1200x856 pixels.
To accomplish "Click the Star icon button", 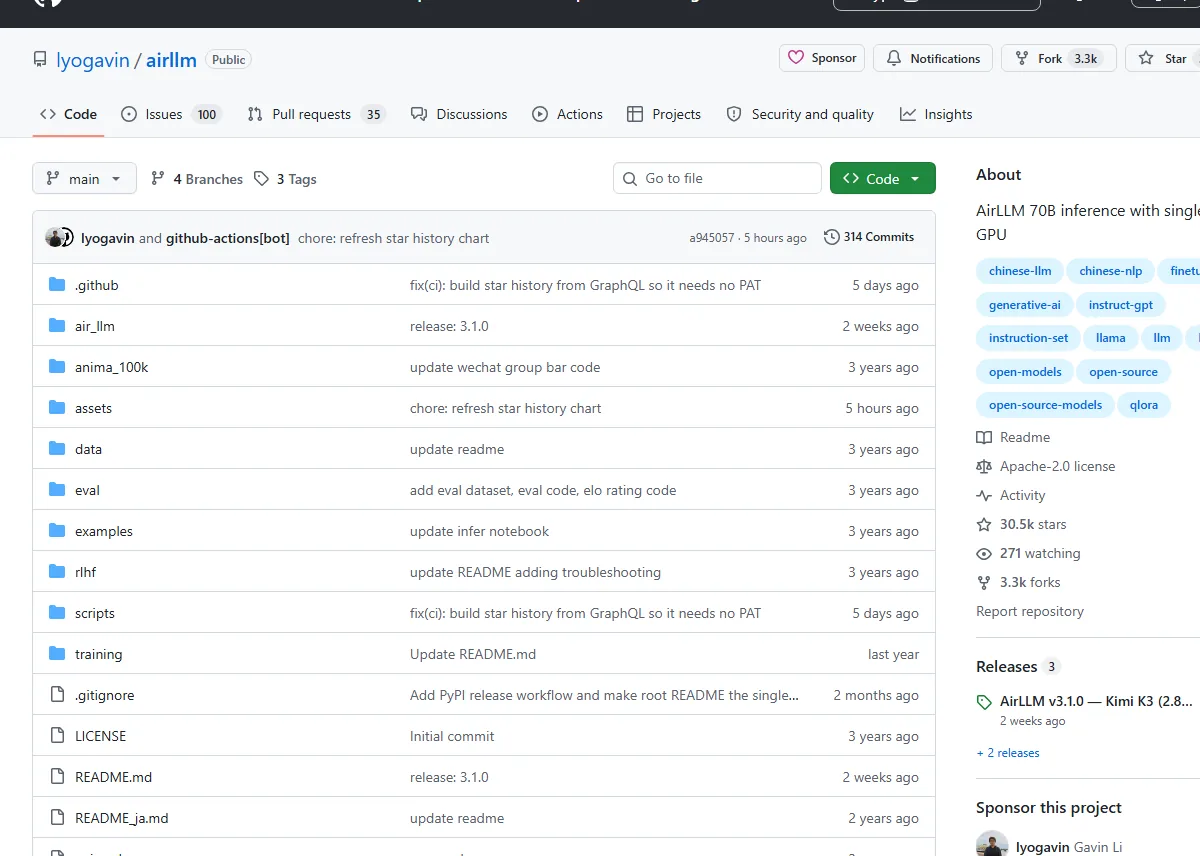I will (1146, 58).
